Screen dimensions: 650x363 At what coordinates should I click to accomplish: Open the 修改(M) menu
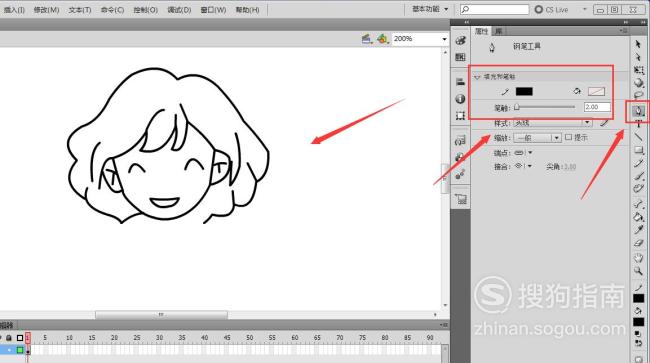tap(46, 10)
